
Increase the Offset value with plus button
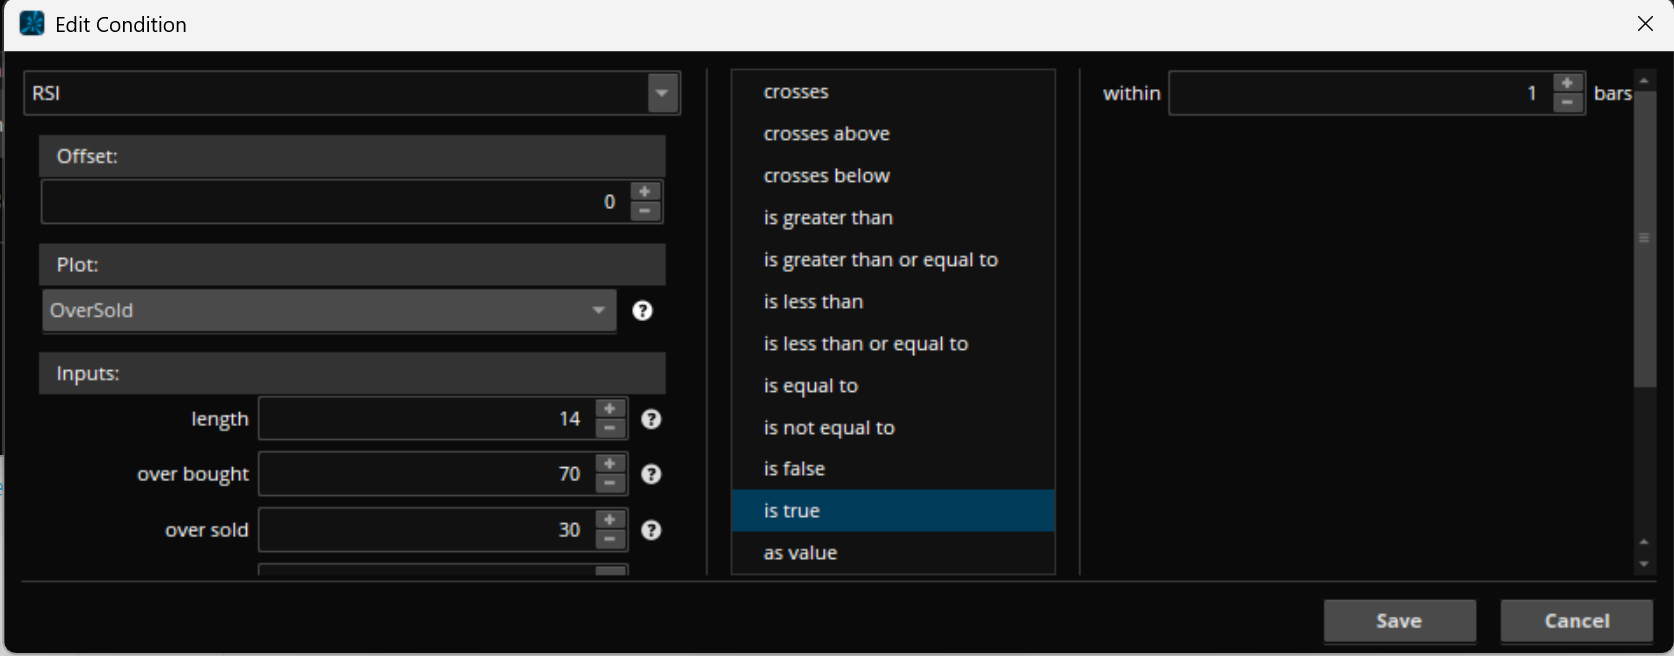645,192
